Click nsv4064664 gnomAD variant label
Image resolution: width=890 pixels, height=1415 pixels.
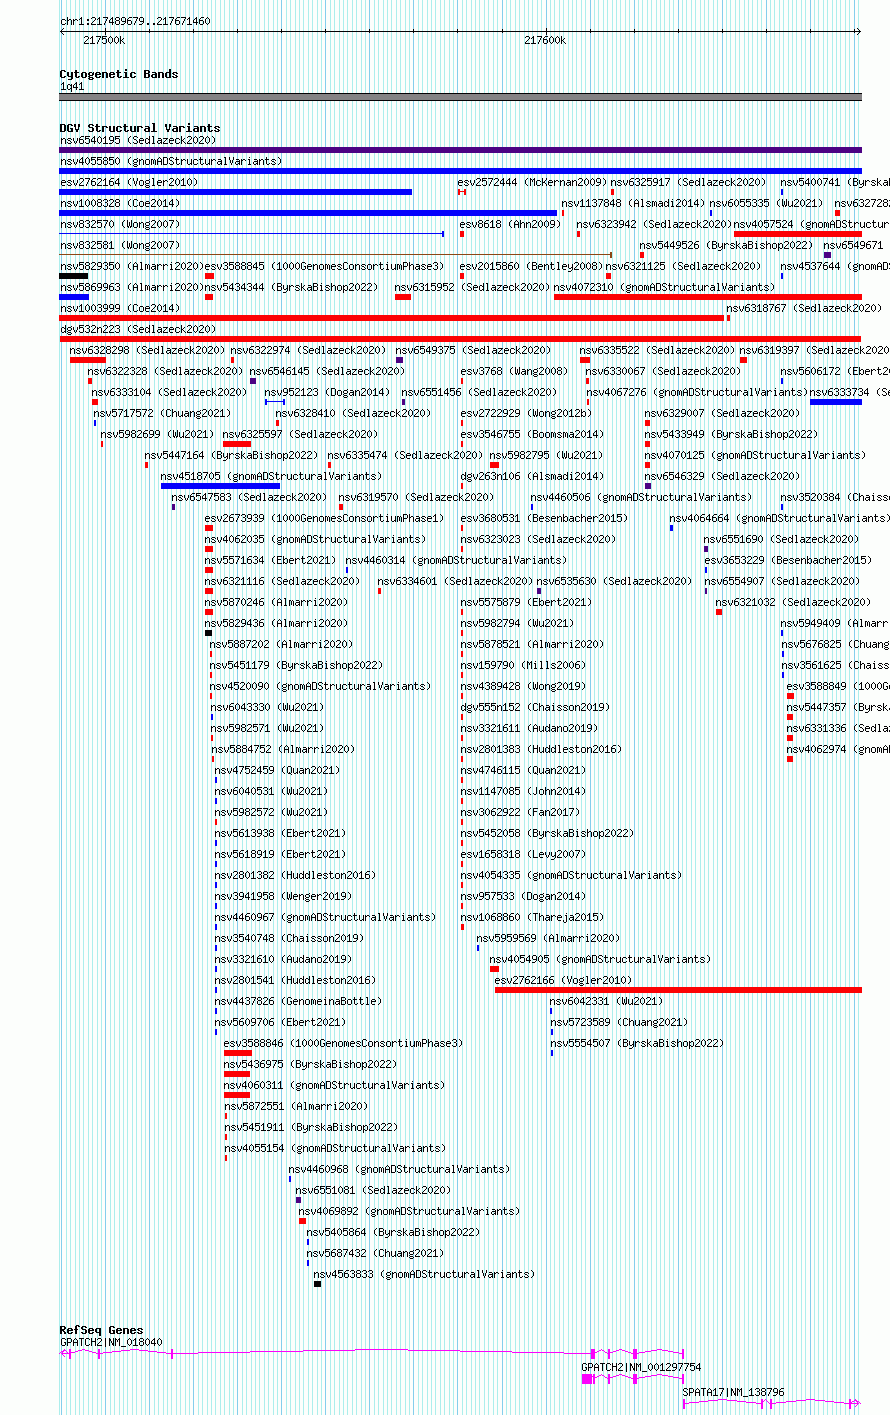(x=780, y=518)
